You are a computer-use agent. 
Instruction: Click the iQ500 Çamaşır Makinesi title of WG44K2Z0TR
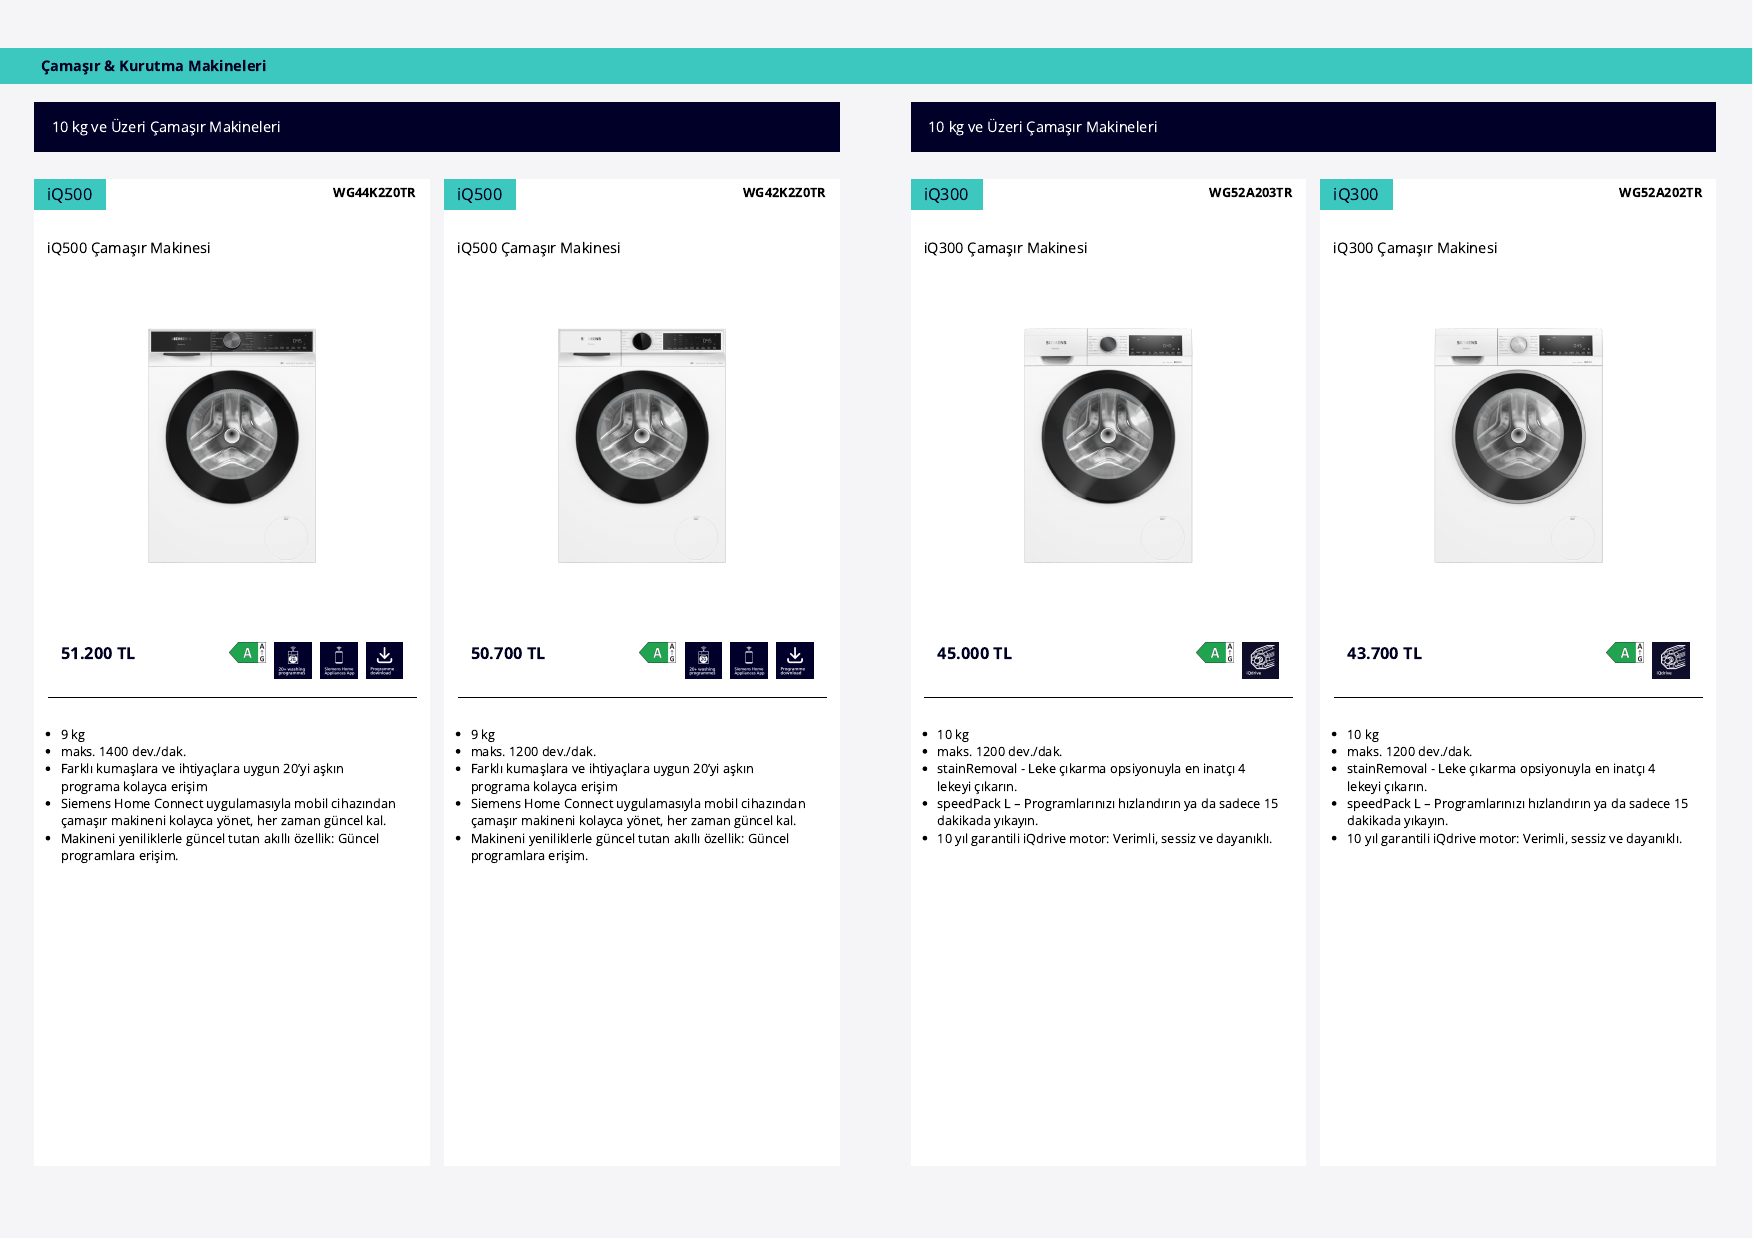point(129,248)
